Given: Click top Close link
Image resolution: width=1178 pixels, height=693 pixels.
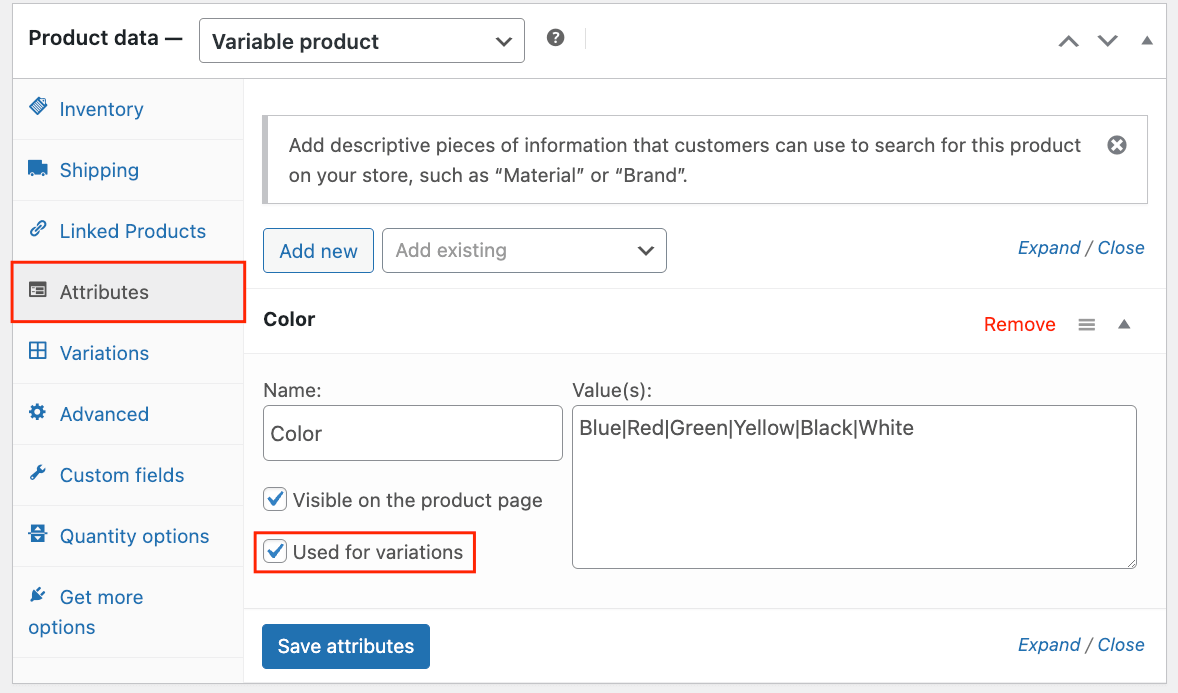Looking at the screenshot, I should click(1121, 248).
